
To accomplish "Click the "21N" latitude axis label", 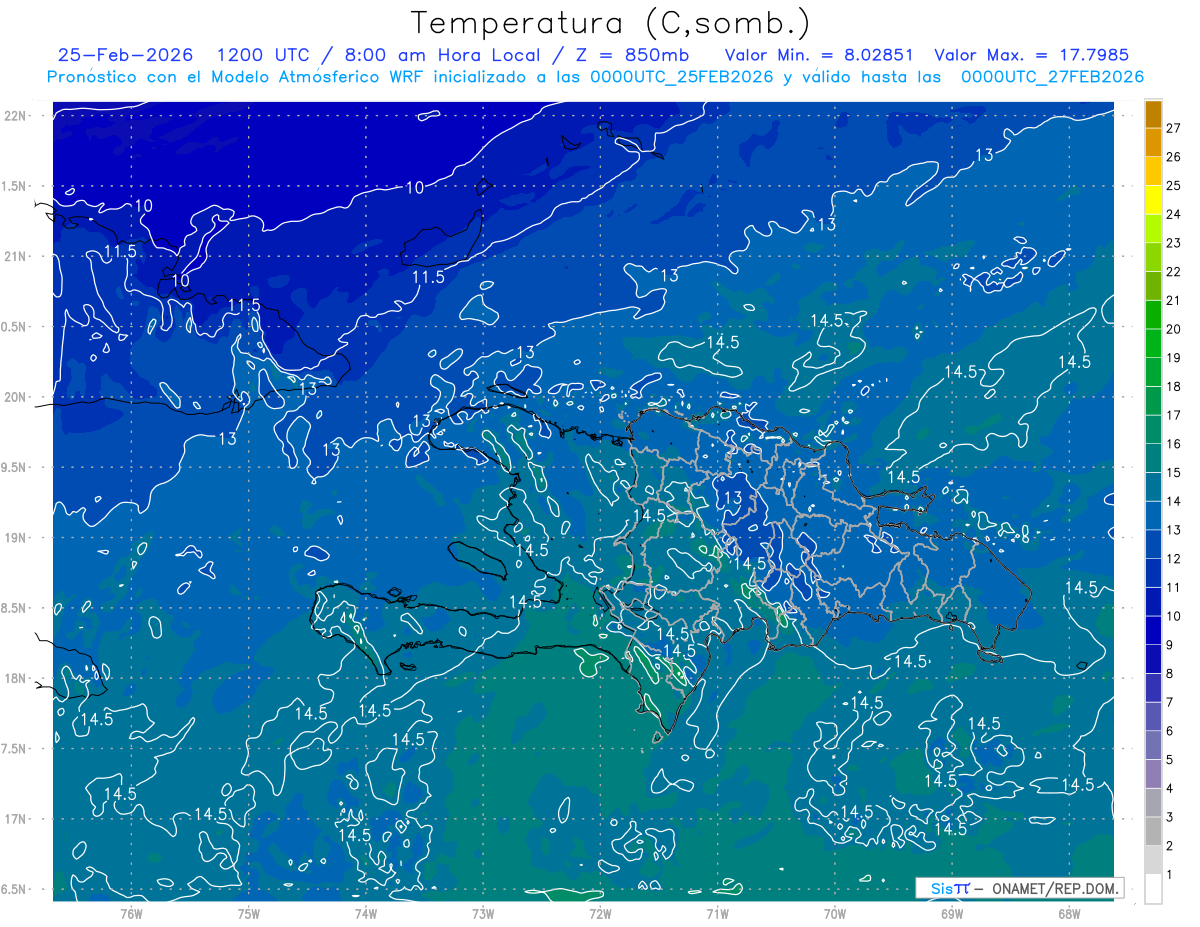I will [x=16, y=256].
